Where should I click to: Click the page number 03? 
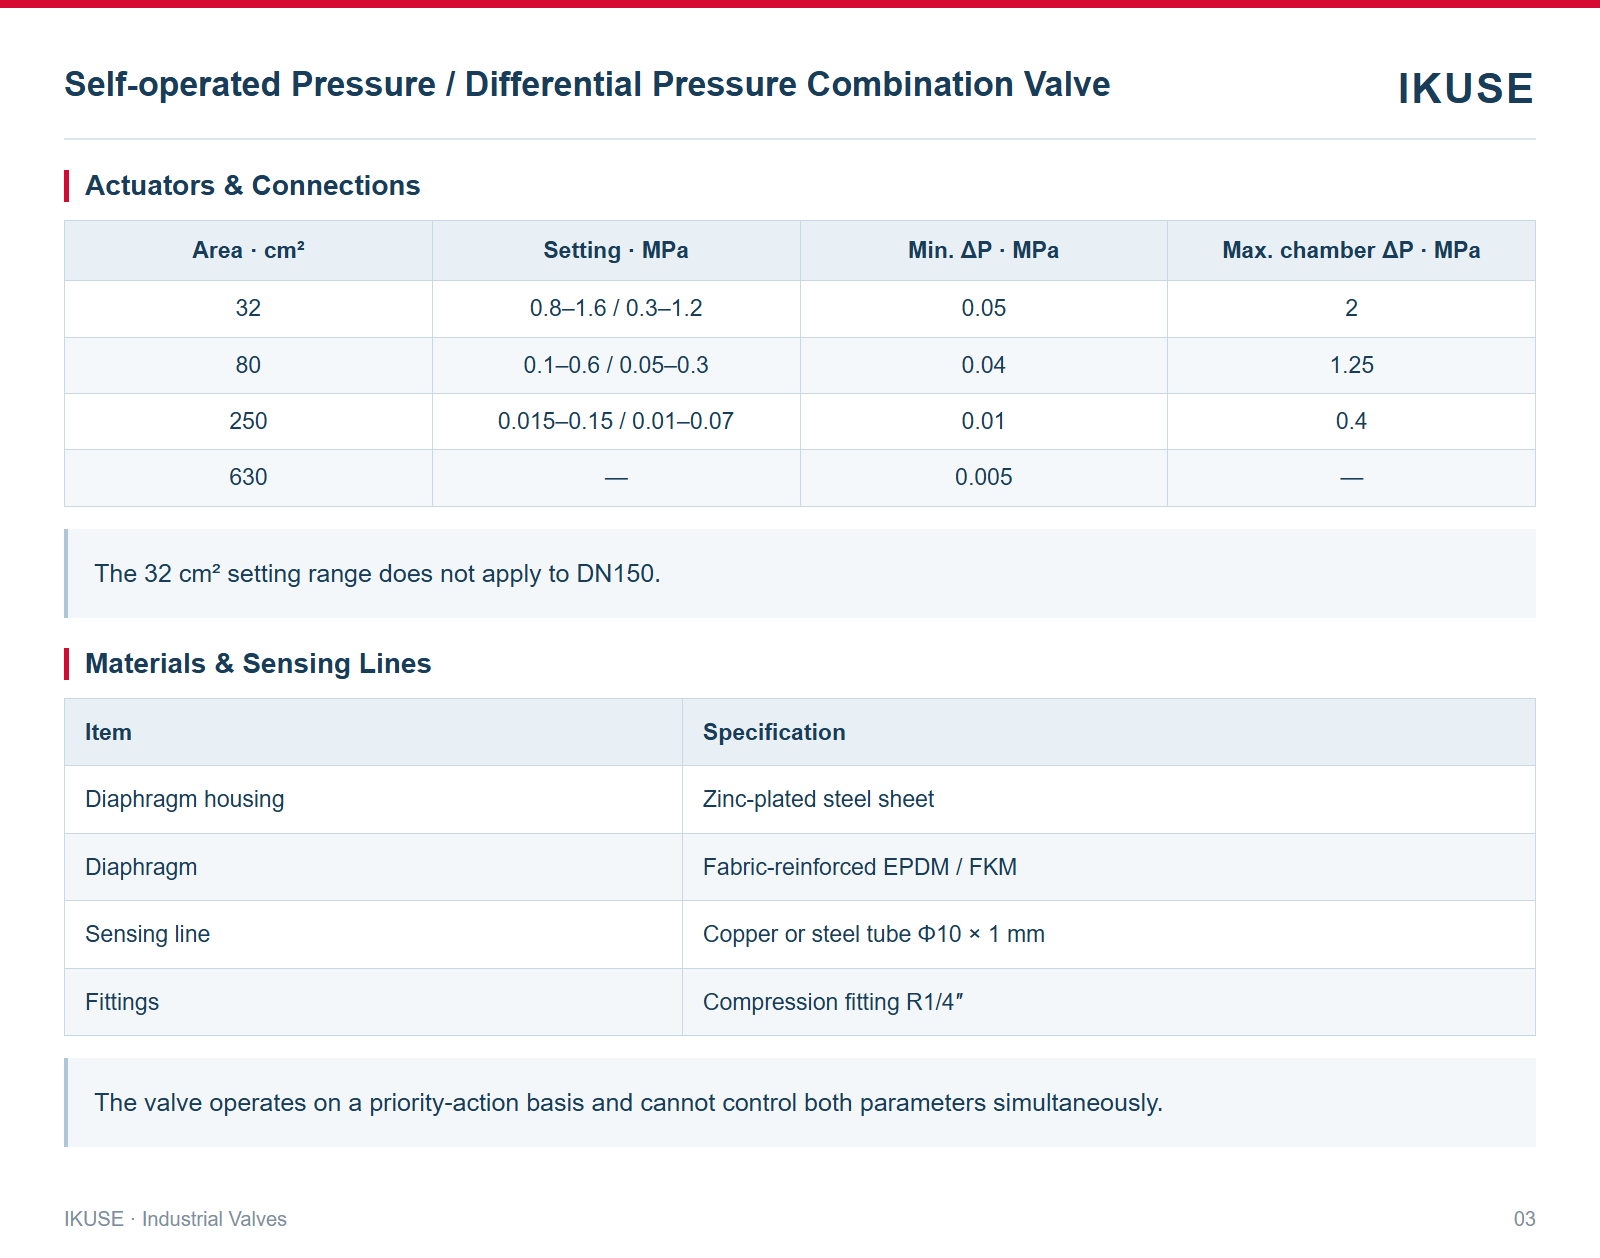pos(1524,1219)
